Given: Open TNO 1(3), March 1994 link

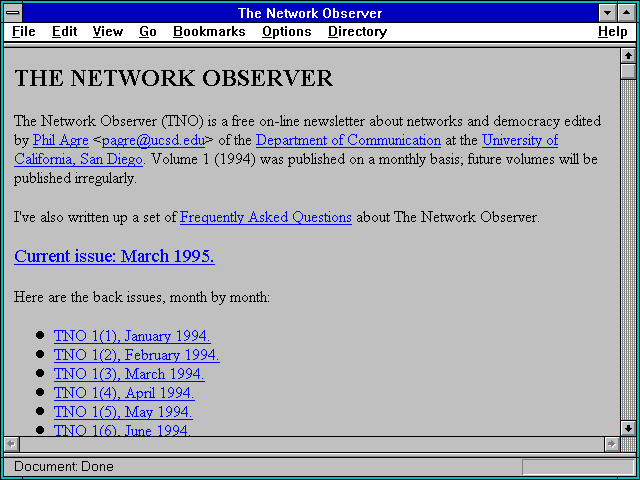Looking at the screenshot, I should [x=129, y=374].
